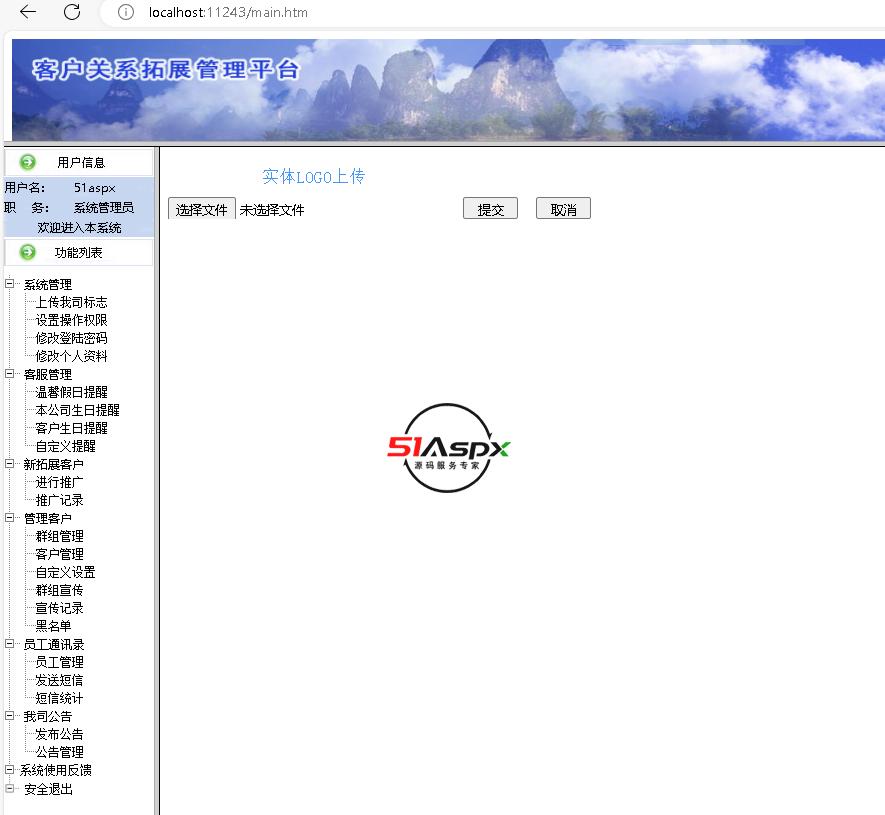Click the username value 51aspx

coord(94,188)
